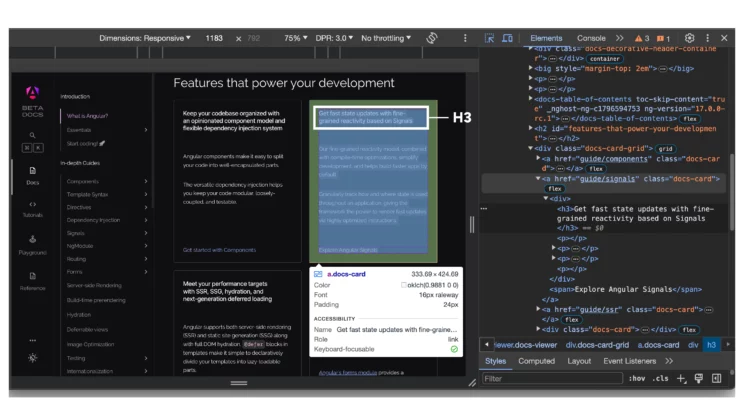Screen dimensions: 744x412
Task: Click the rotate viewport icon
Action: [x=431, y=38]
